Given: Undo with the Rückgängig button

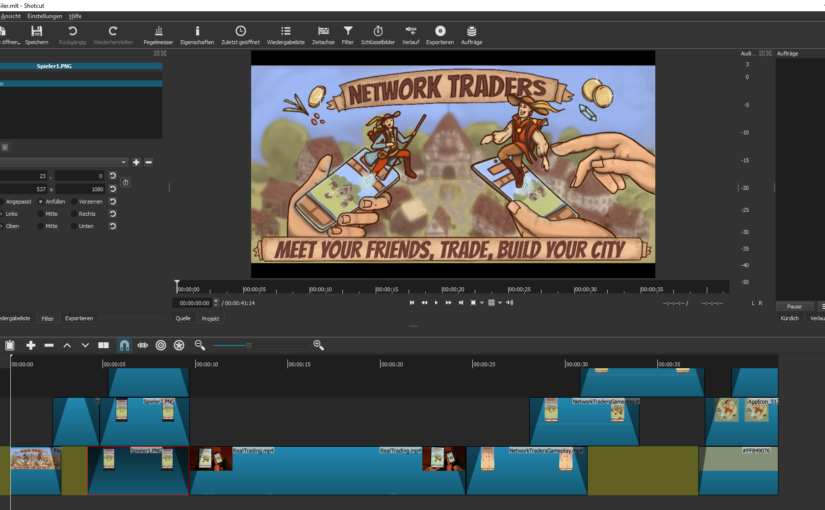Looking at the screenshot, I should (x=72, y=35).
